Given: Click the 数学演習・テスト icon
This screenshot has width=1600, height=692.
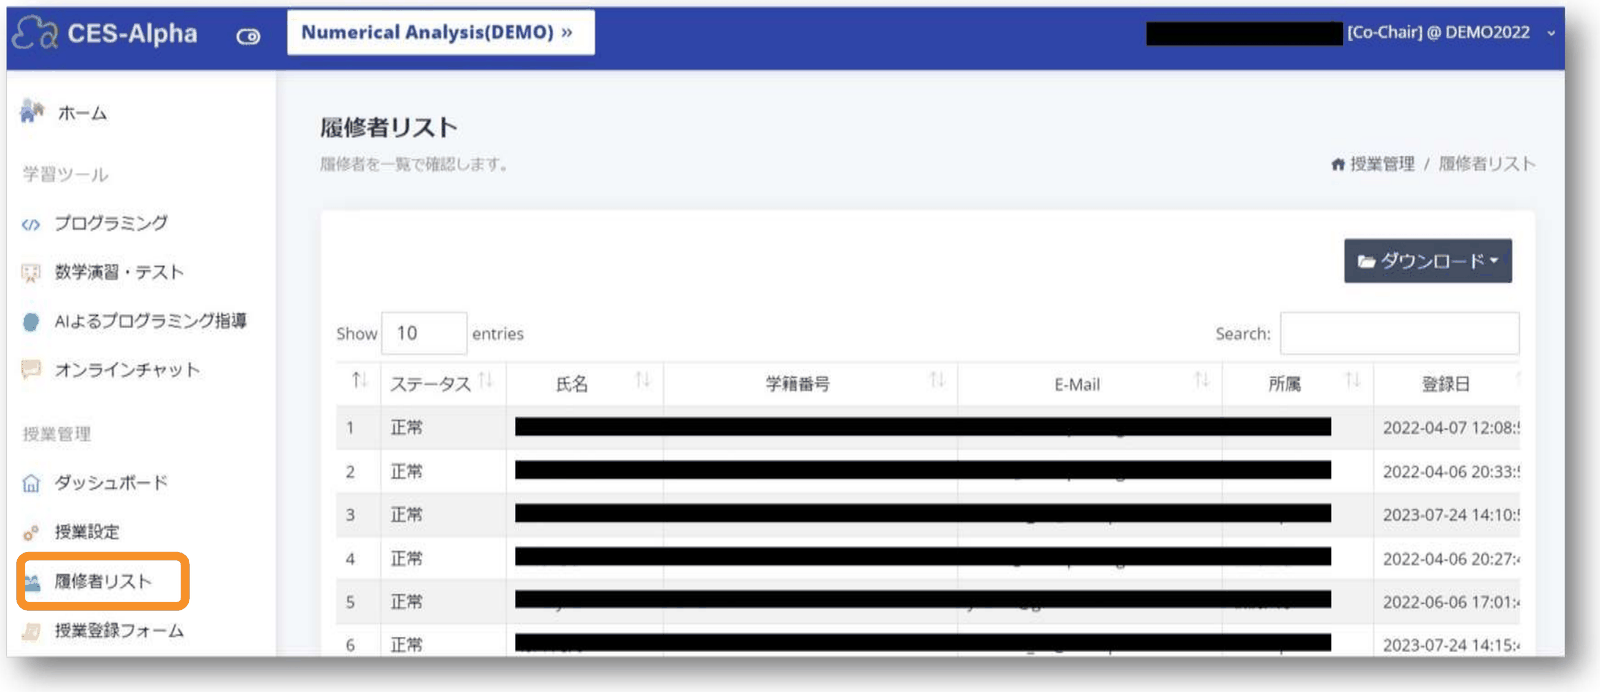Looking at the screenshot, I should pyautogui.click(x=31, y=272).
